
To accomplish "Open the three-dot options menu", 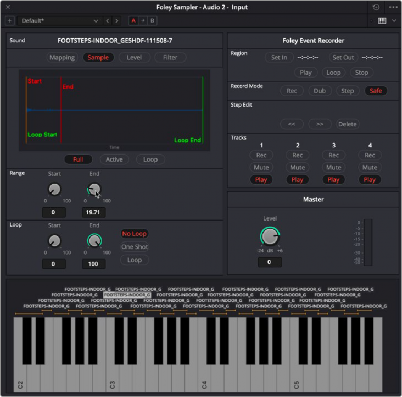I will pos(393,7).
